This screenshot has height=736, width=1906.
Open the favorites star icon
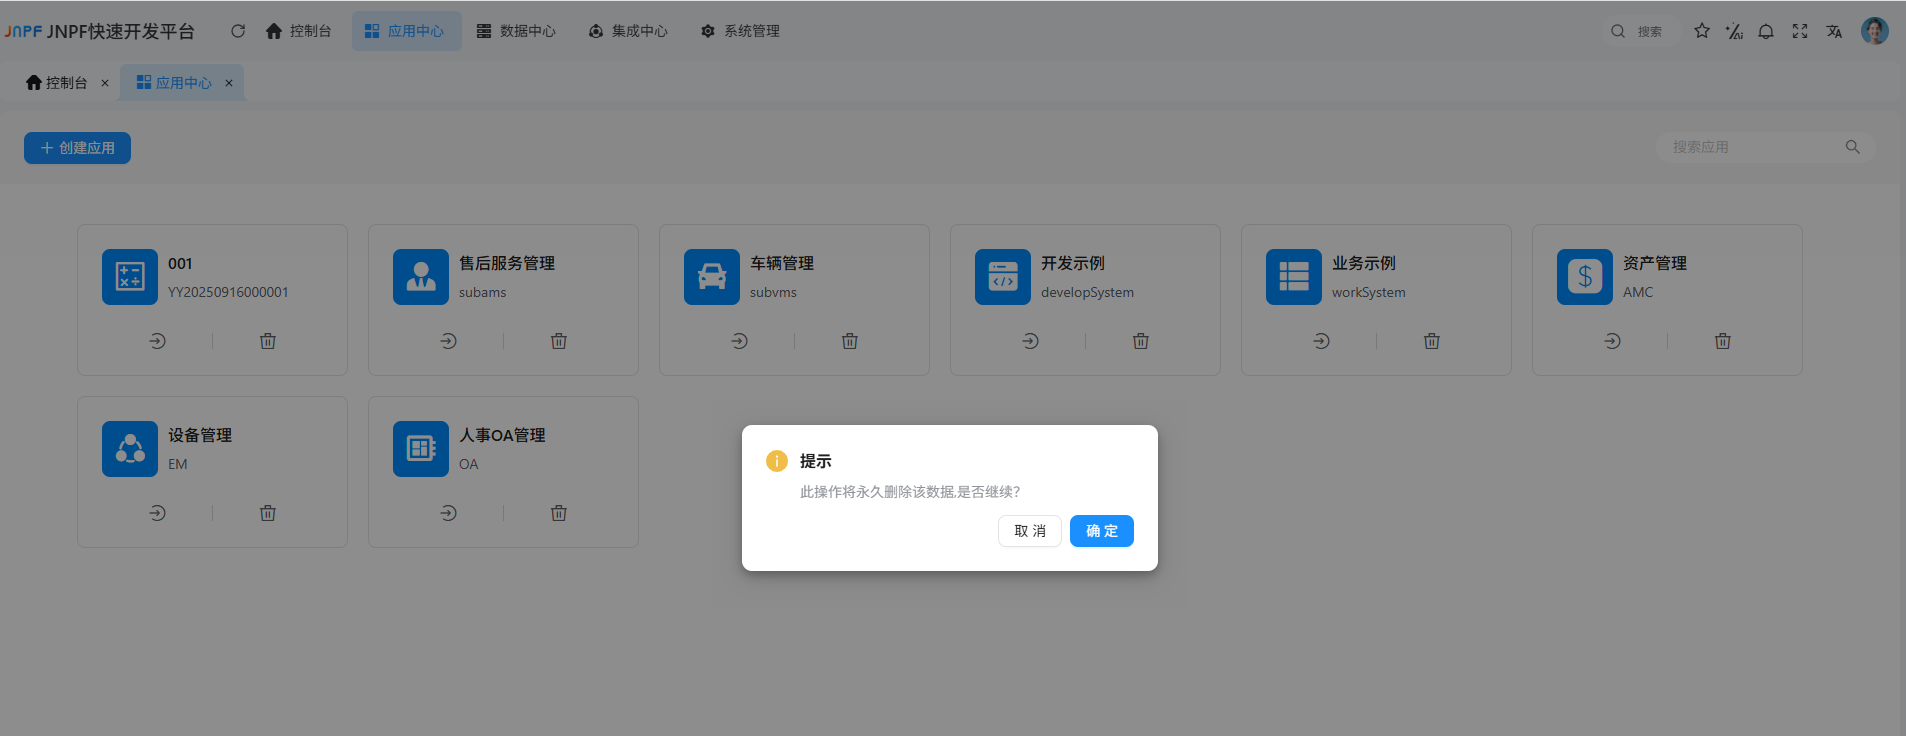pos(1702,31)
